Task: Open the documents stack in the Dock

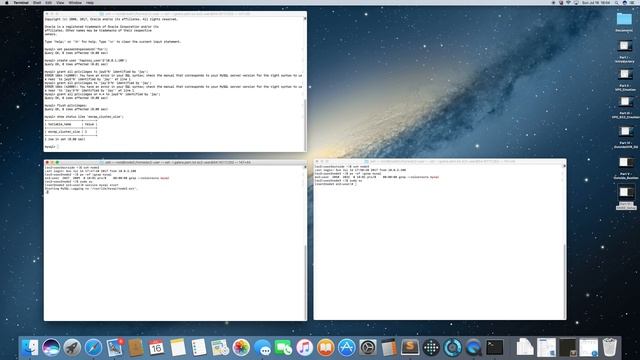Action: [x=525, y=348]
